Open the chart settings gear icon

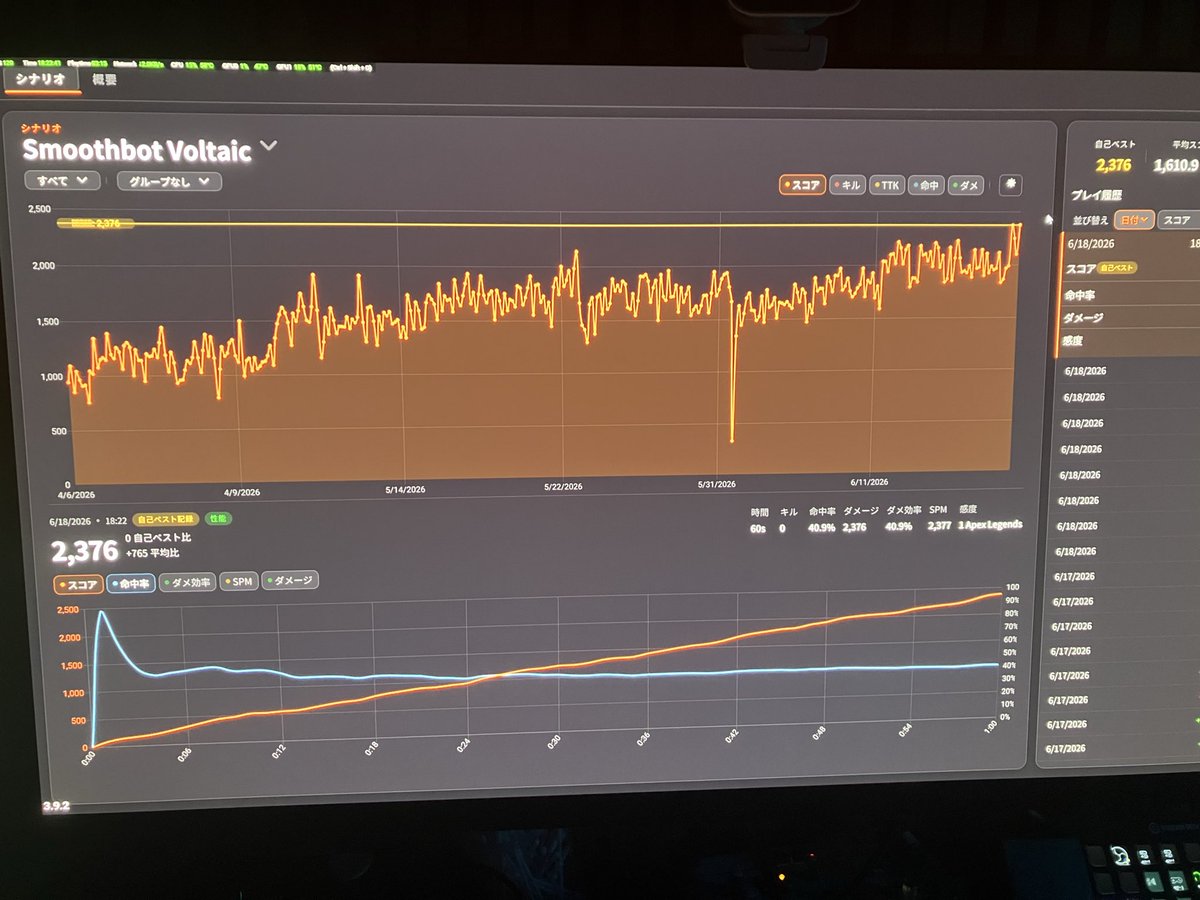coord(1010,185)
